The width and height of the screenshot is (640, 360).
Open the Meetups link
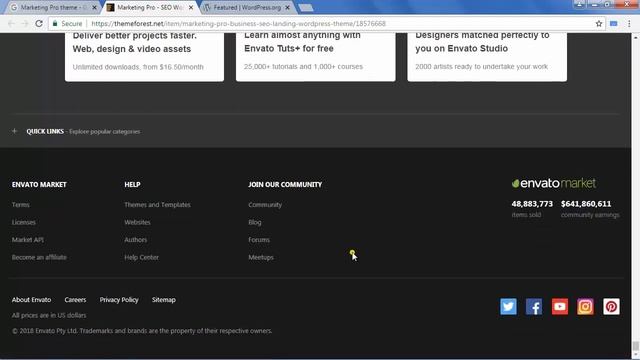(x=261, y=257)
